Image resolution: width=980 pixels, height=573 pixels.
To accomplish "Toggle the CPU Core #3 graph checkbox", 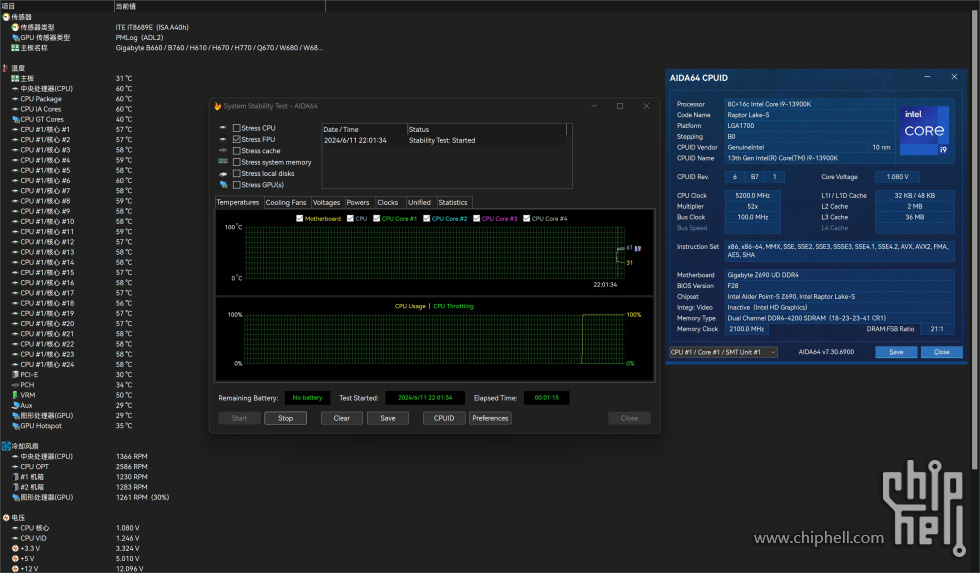I will [x=476, y=219].
